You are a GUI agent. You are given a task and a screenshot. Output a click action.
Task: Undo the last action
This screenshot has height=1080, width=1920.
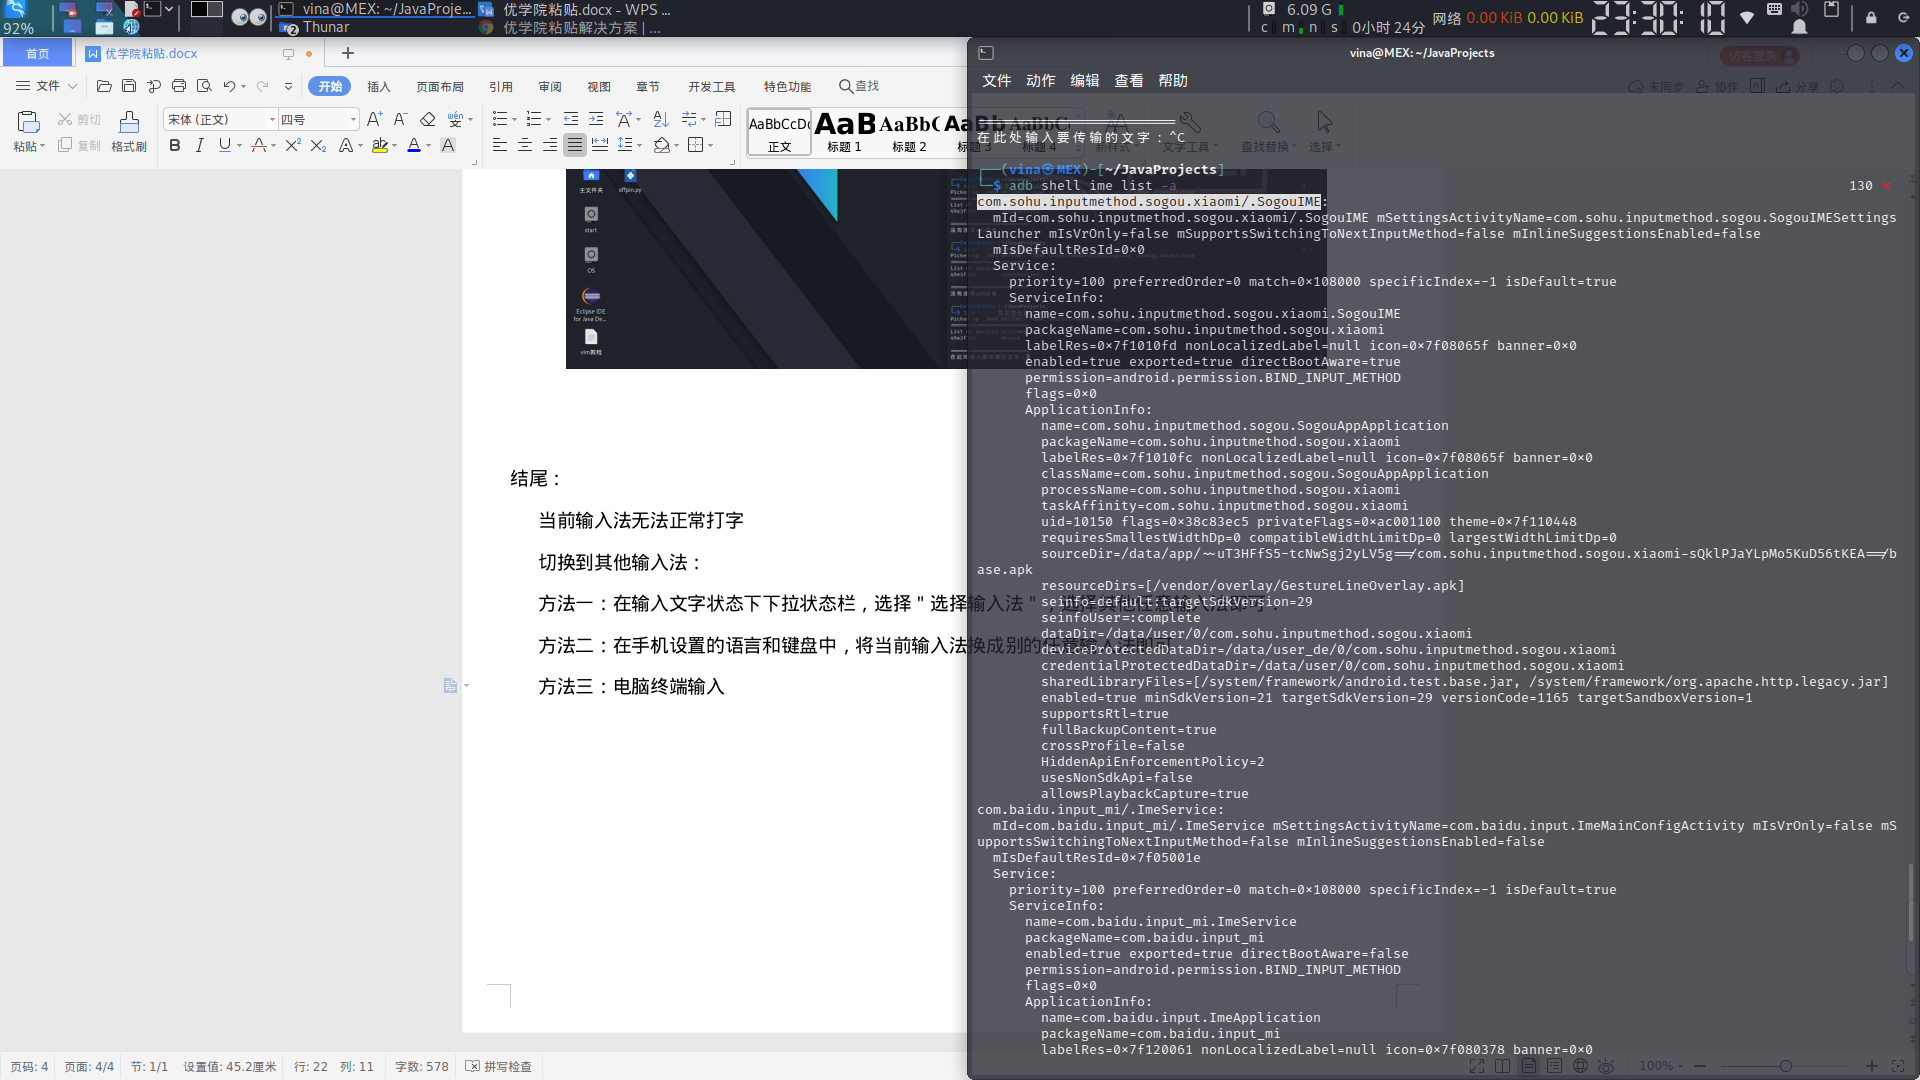pos(229,86)
